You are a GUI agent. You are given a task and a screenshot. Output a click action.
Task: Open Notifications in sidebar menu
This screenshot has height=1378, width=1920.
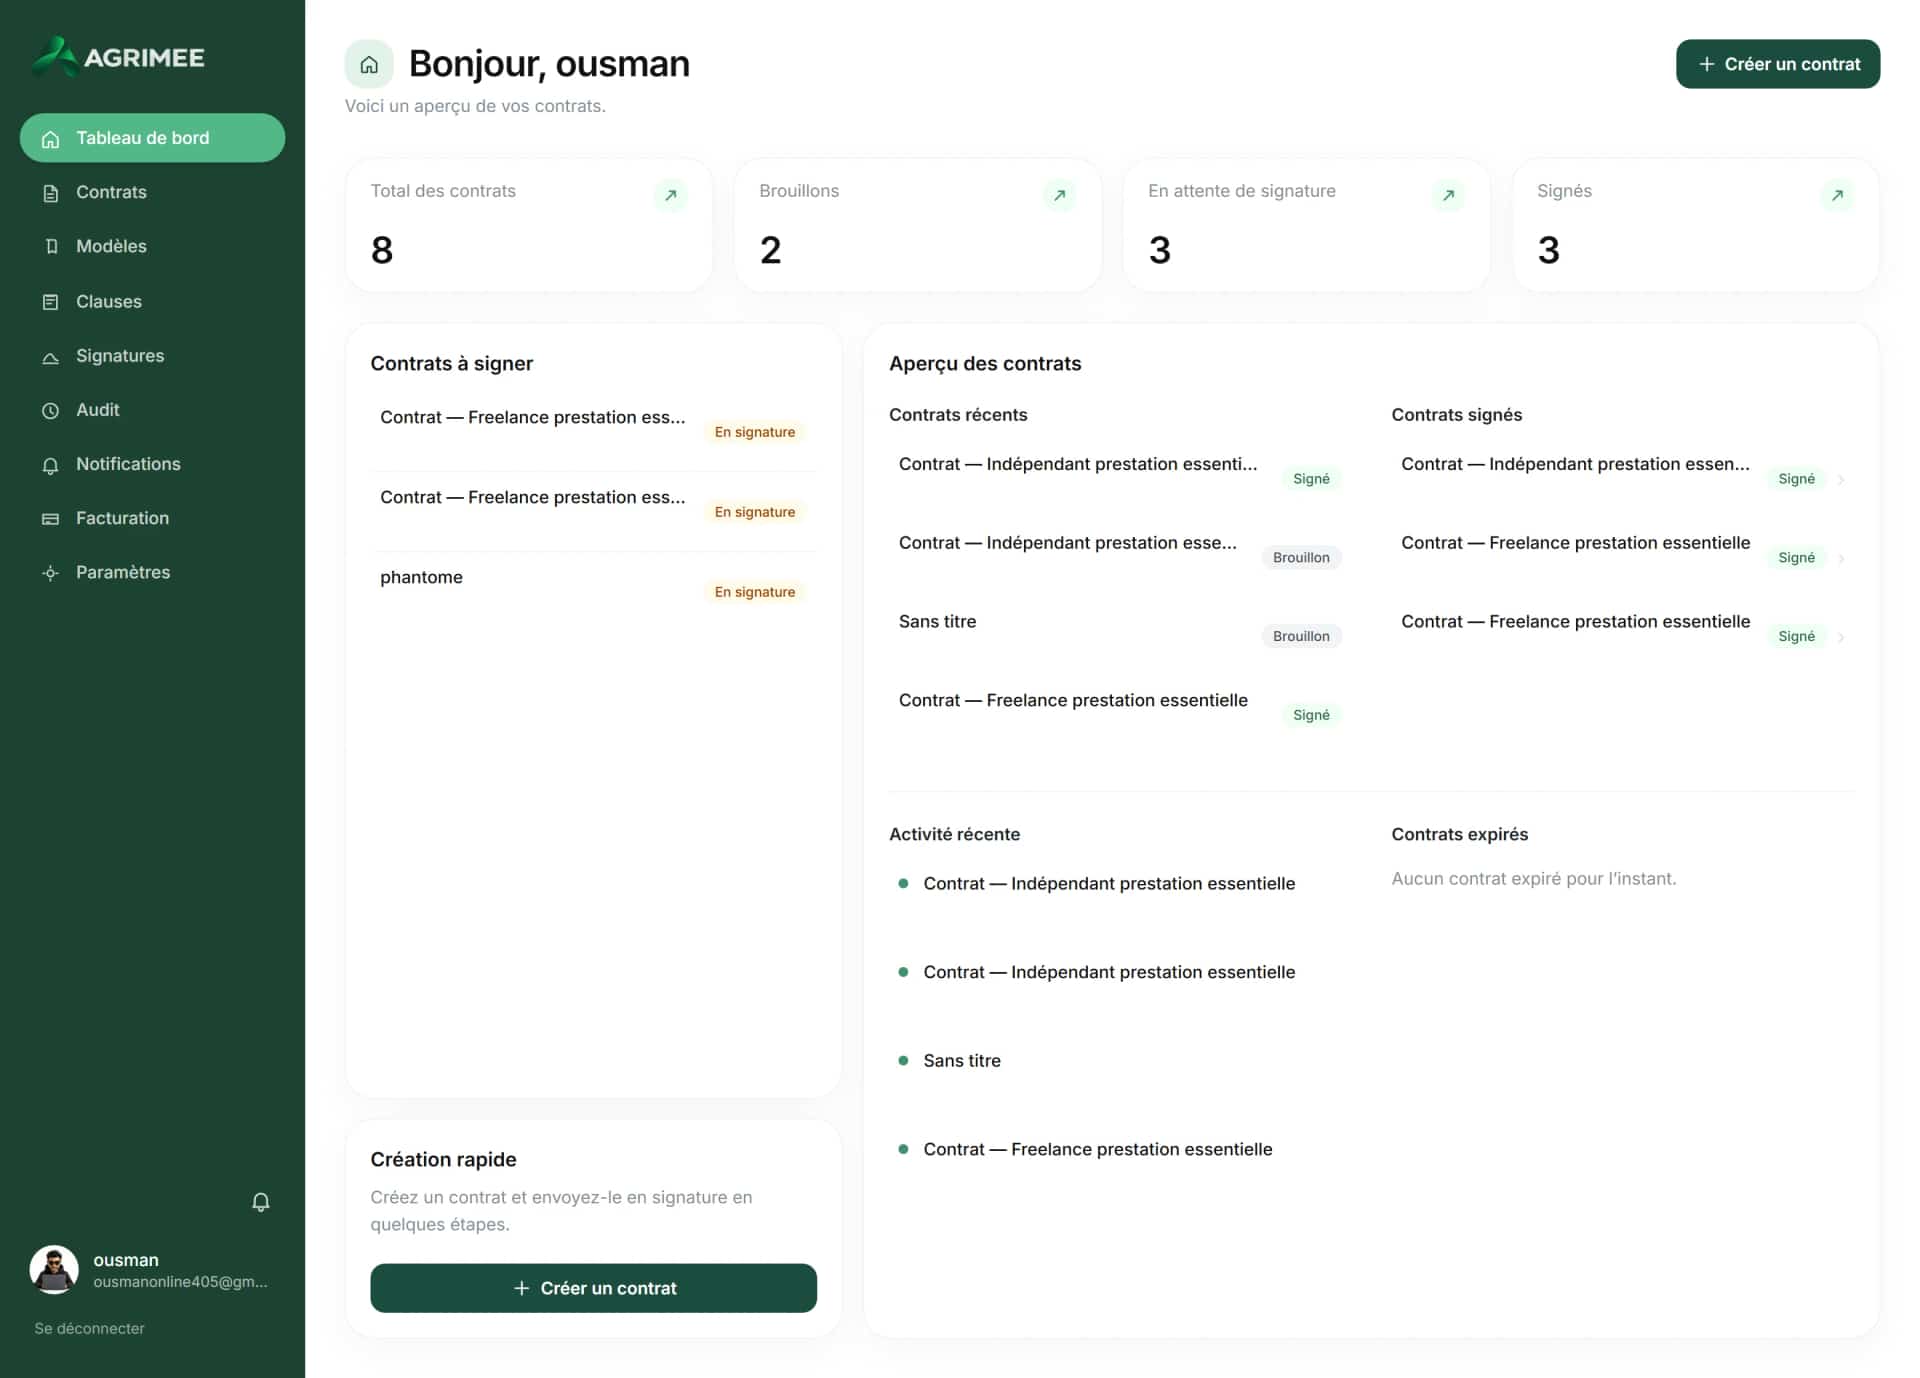coord(152,464)
